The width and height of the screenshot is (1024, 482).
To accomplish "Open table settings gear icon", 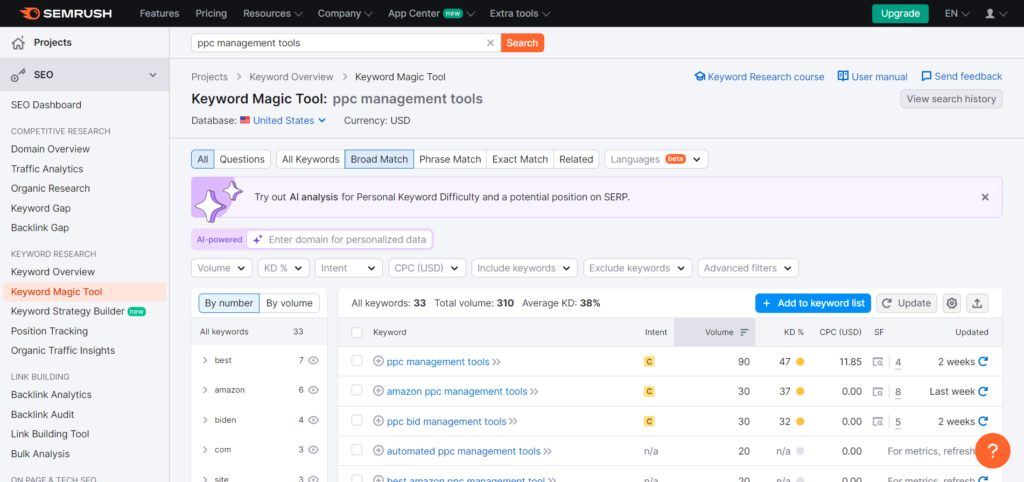I will click(952, 303).
